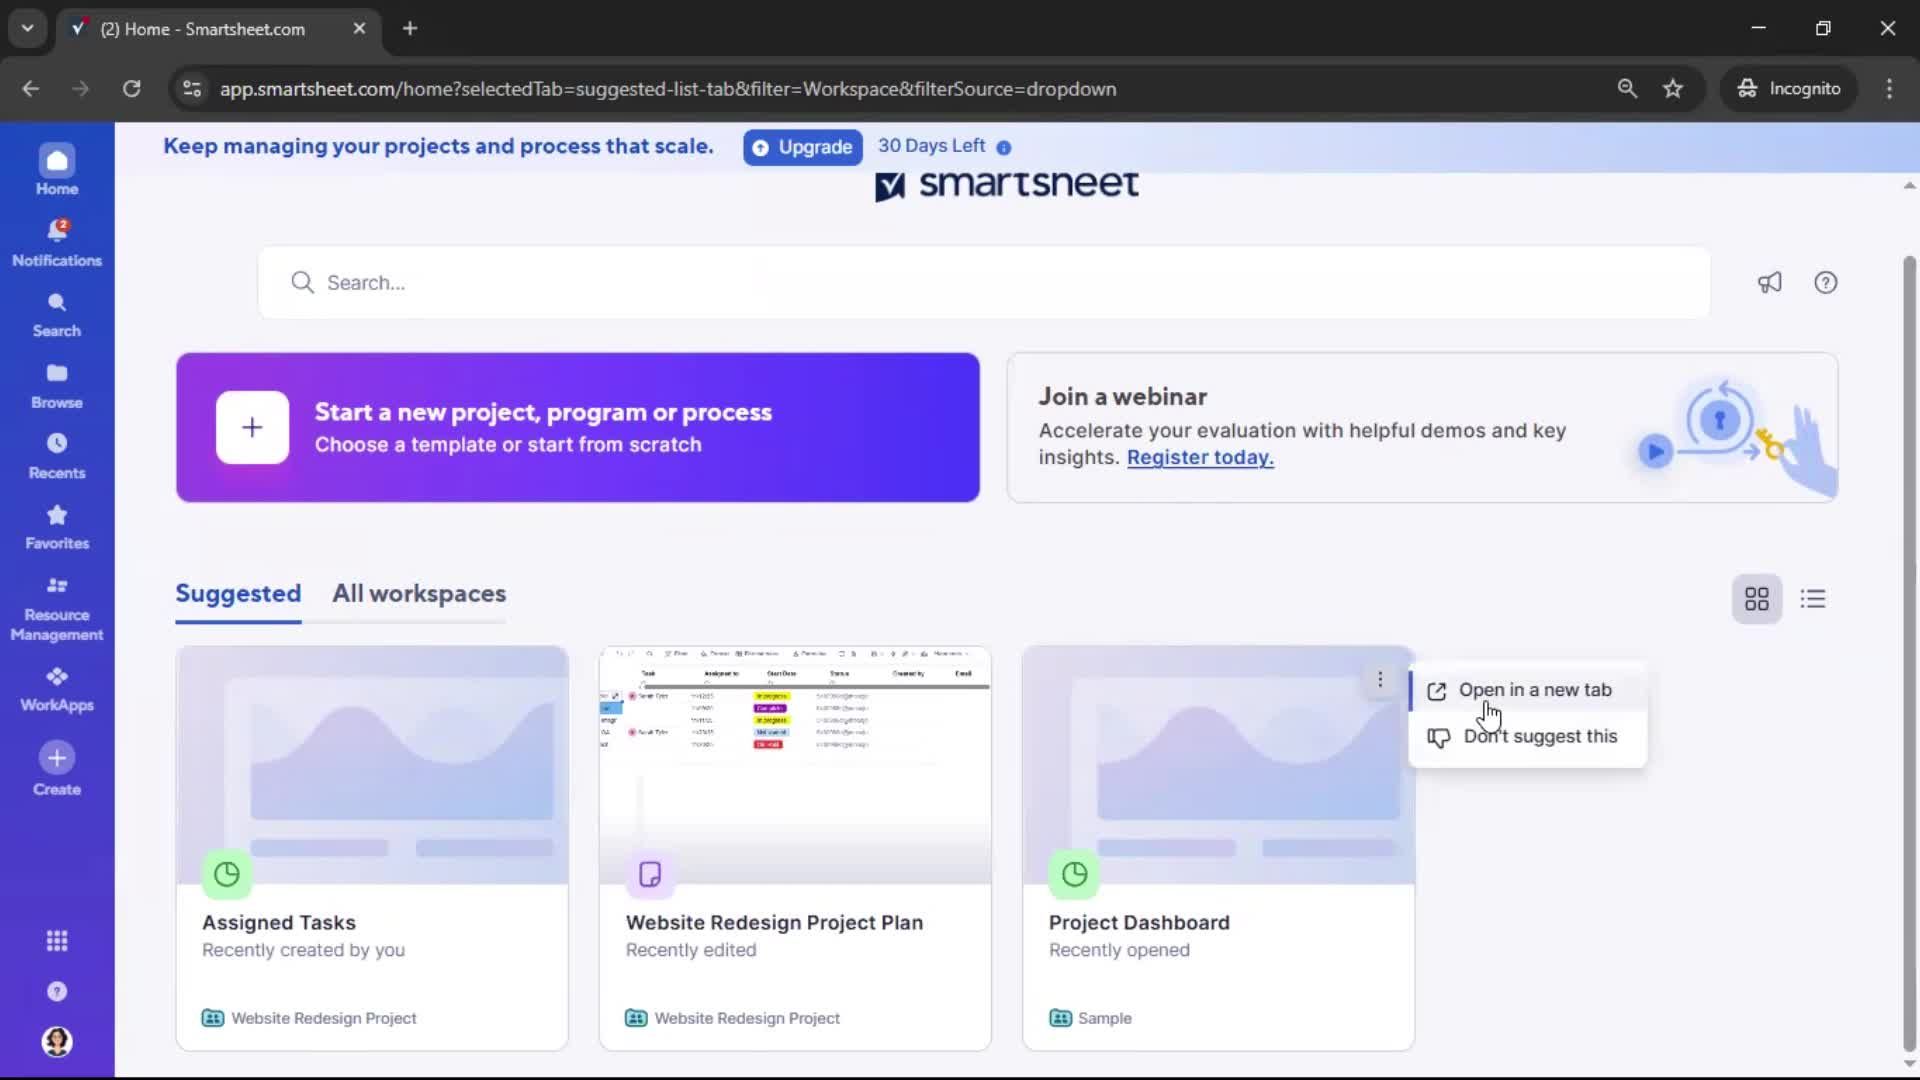The height and width of the screenshot is (1080, 1920).
Task: Open the three-dot menu on Project Dashboard card
Action: [x=1380, y=678]
